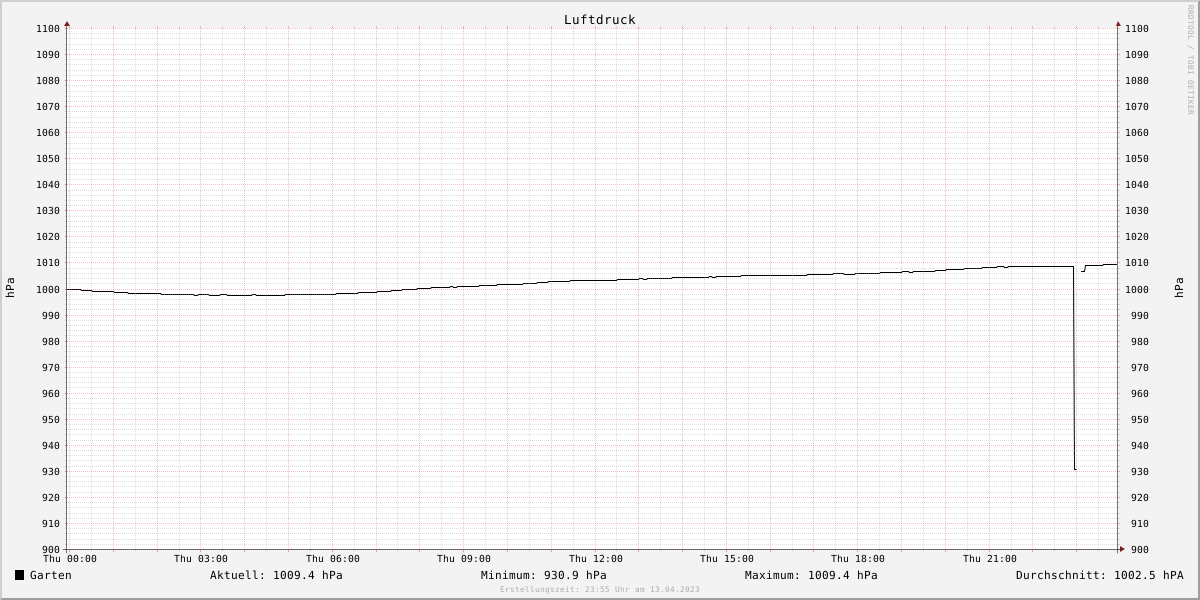The image size is (1200, 600).
Task: Click the red arrow tip ending the time axis
Action: [1121, 549]
